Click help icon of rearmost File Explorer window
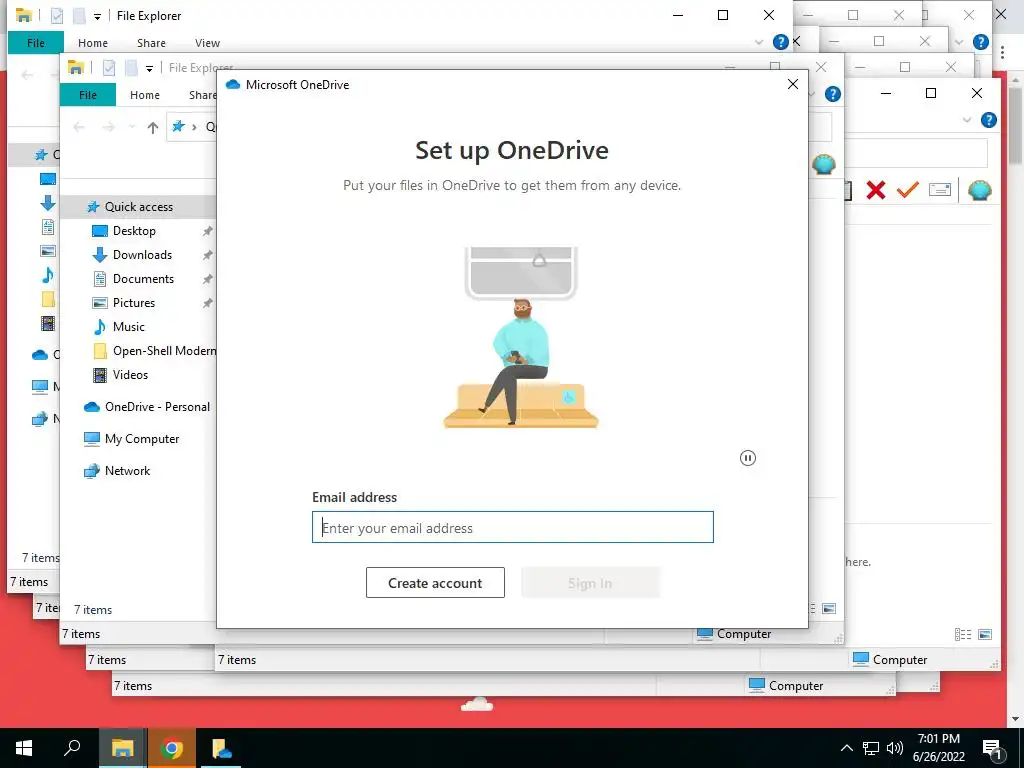The image size is (1024, 768). [x=780, y=42]
